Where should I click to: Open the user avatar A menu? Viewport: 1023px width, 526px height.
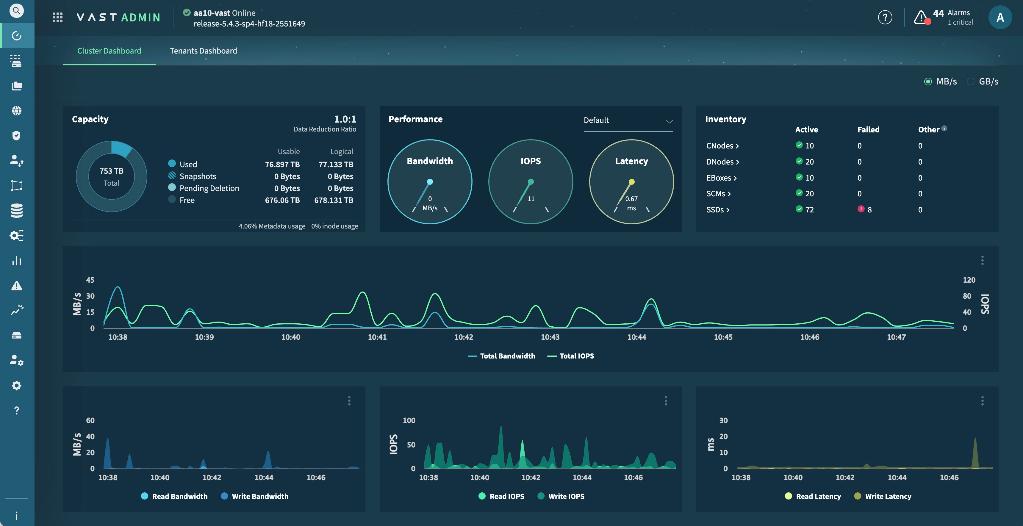point(1000,18)
